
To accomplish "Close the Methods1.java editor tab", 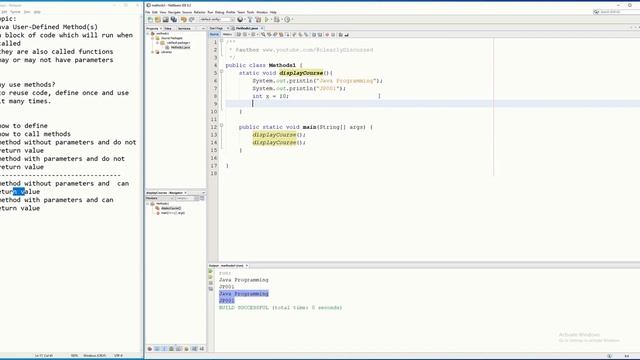I will (262, 28).
